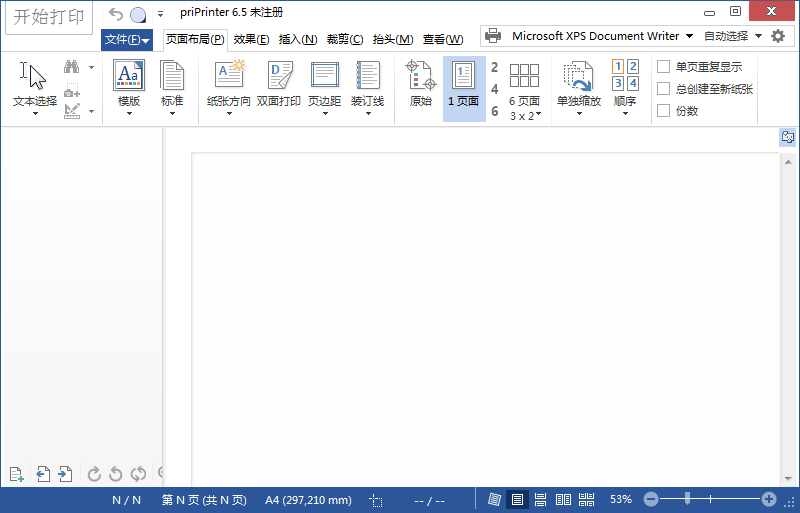The image size is (800, 513).
Task: Open the 模版 template gallery
Action: click(129, 88)
